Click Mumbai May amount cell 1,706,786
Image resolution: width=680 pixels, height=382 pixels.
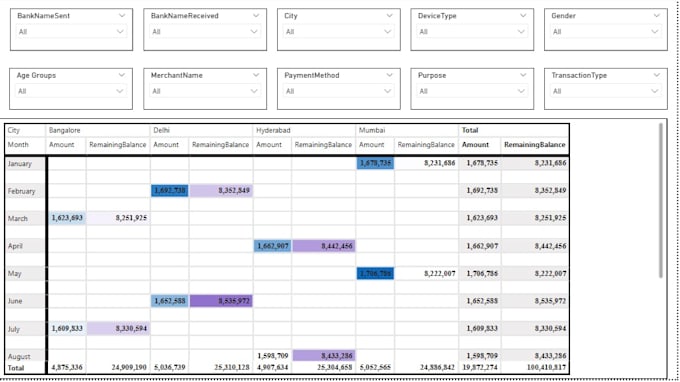[375, 274]
